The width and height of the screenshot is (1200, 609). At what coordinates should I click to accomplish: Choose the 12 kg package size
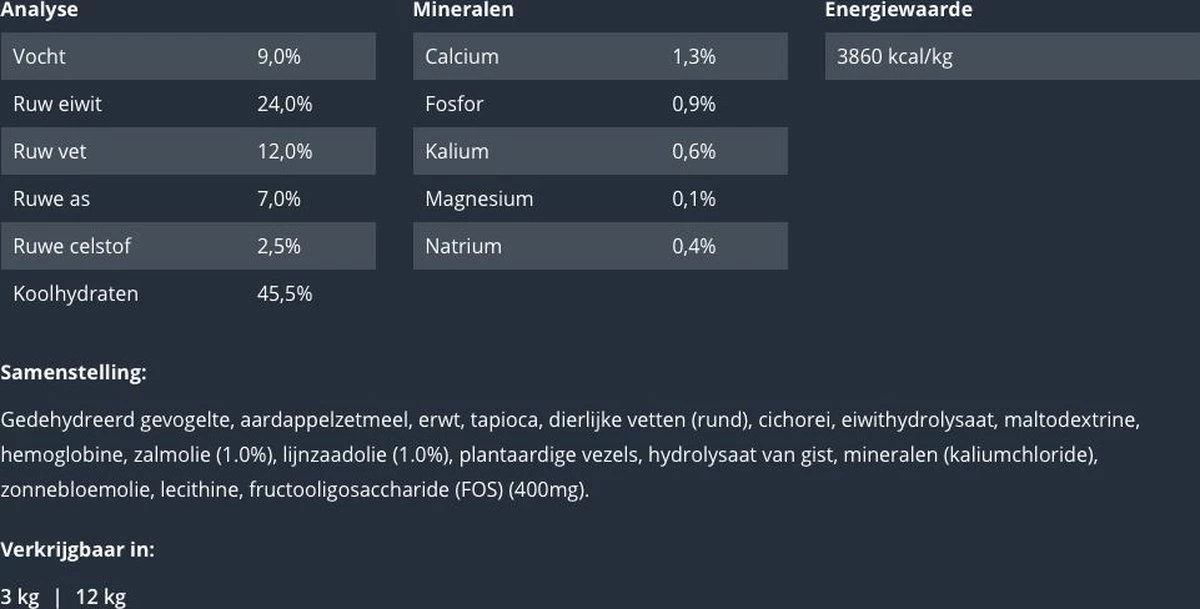tap(101, 597)
